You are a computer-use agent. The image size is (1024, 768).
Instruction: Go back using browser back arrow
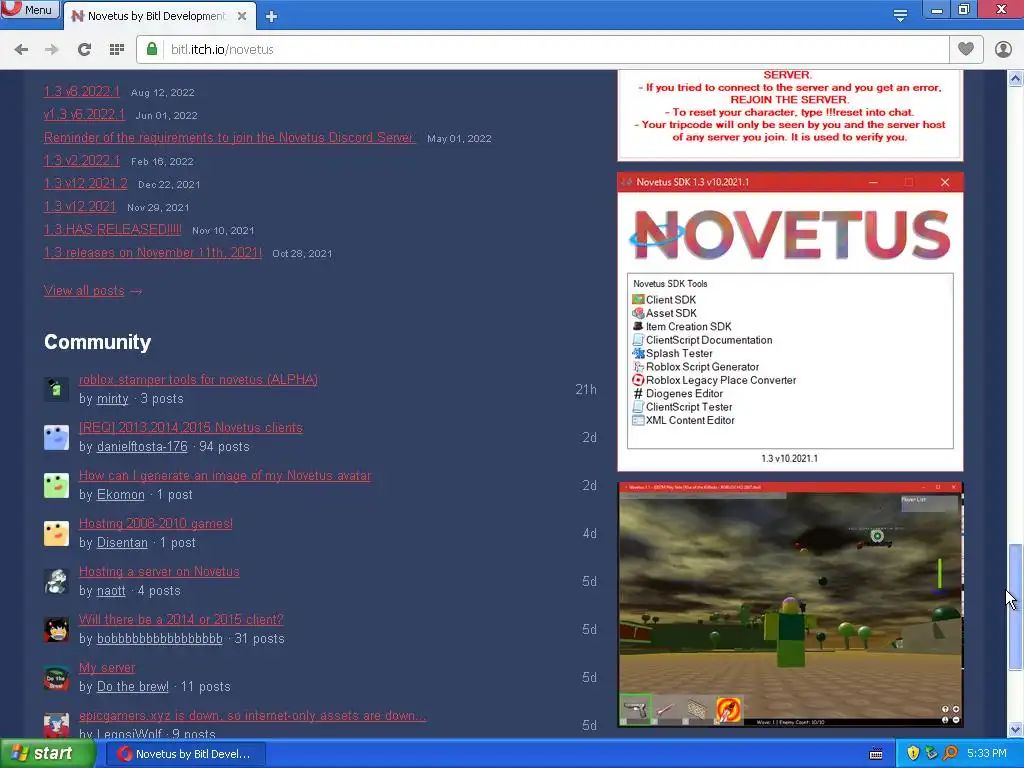[21, 50]
